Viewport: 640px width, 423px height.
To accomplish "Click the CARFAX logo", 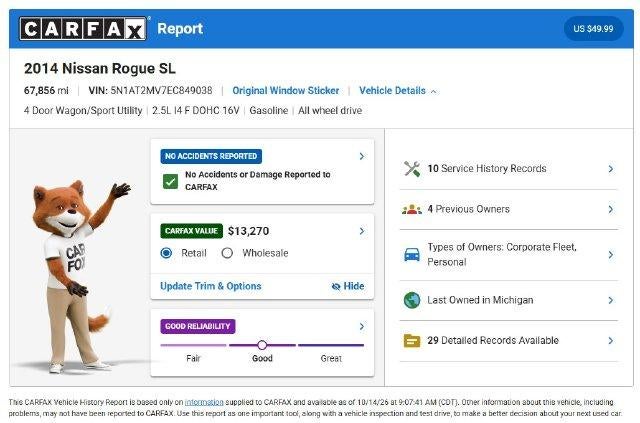I will (83, 29).
